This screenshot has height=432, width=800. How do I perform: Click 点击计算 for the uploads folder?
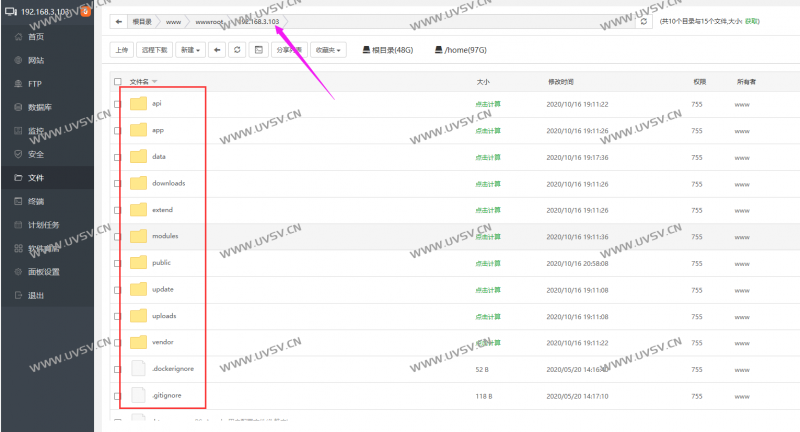[x=488, y=316]
